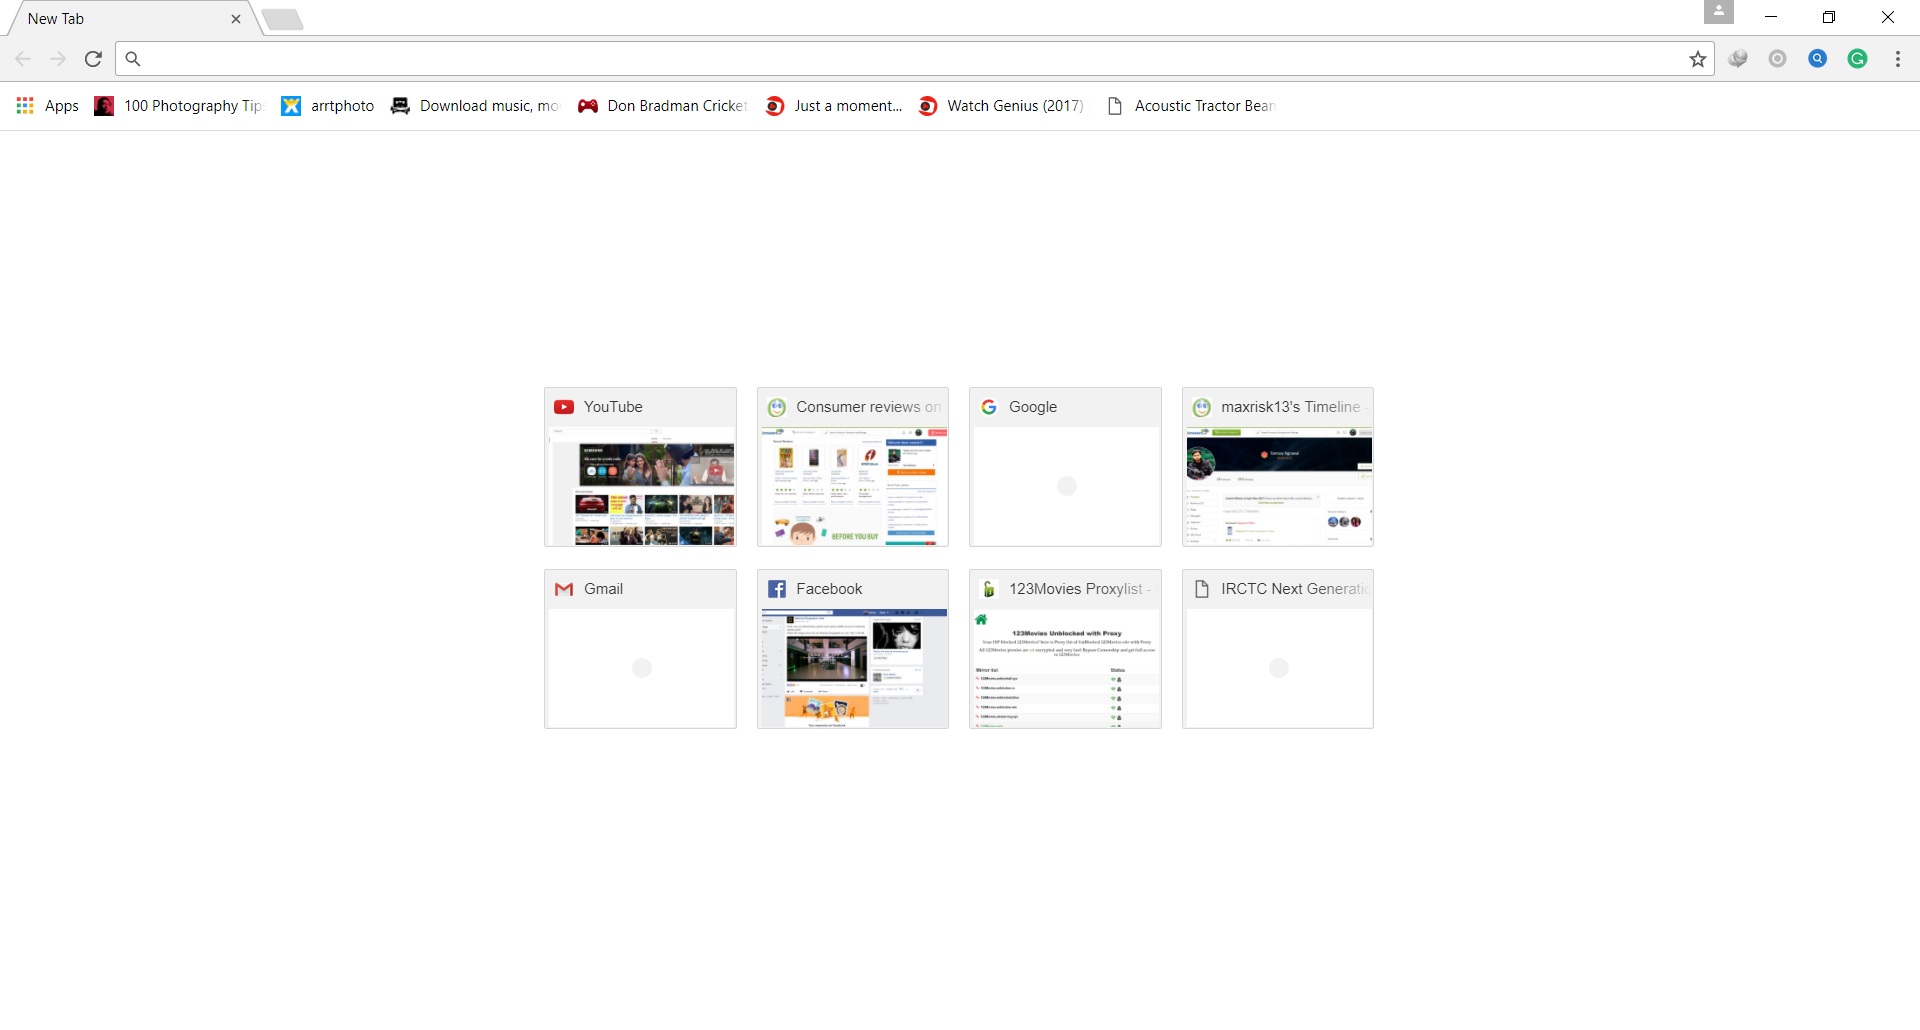Screen dimensions: 1920x1030
Task: Minimize the Chrome window
Action: pyautogui.click(x=1771, y=17)
